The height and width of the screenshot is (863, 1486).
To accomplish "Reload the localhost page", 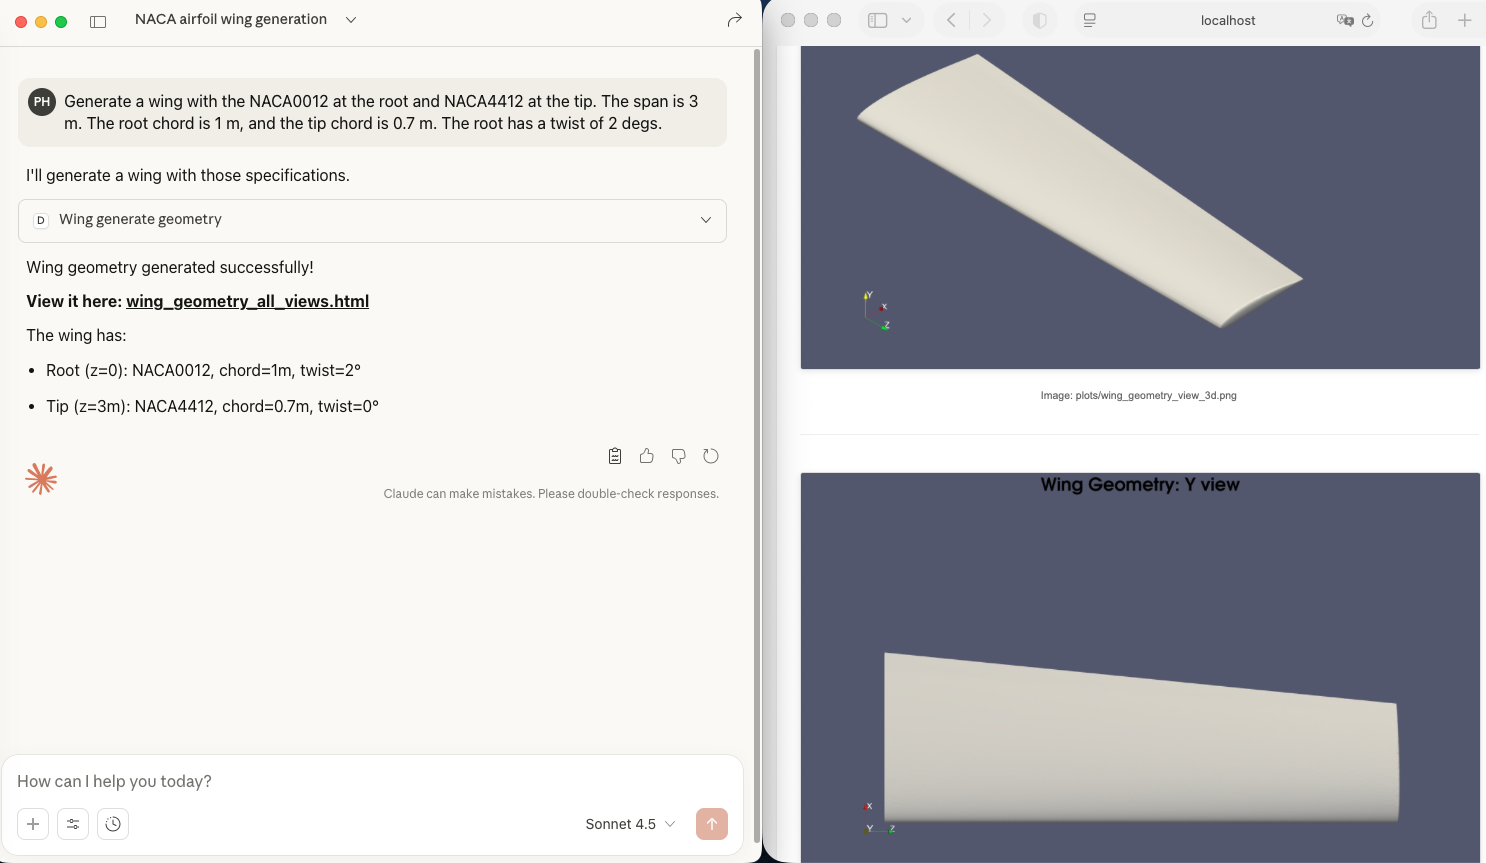I will (x=1368, y=20).
